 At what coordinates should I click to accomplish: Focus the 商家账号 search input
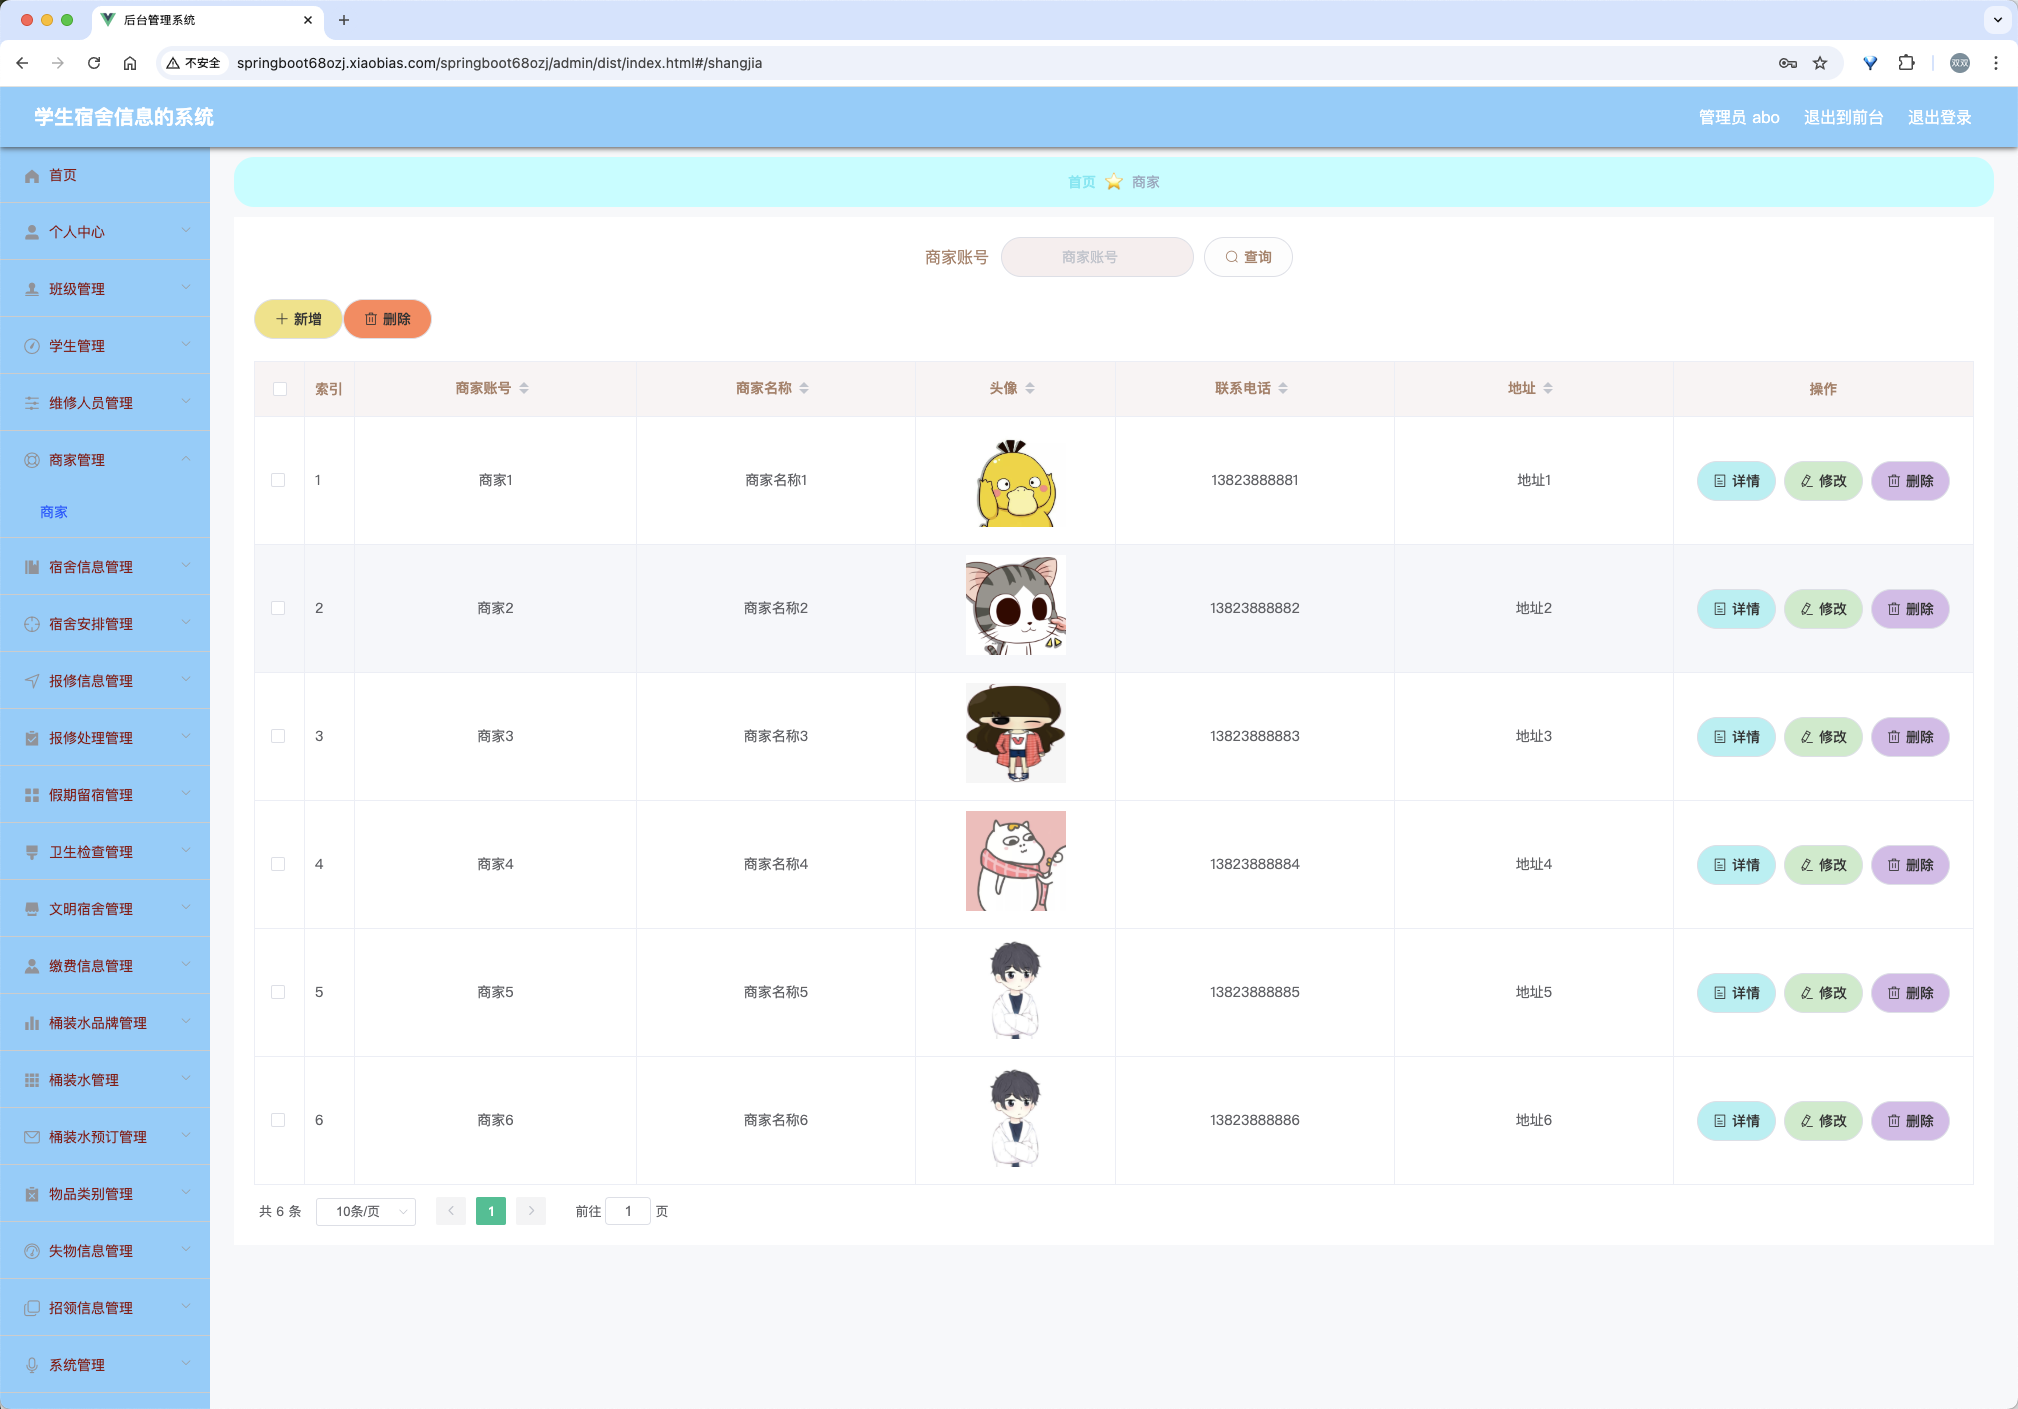tap(1097, 258)
